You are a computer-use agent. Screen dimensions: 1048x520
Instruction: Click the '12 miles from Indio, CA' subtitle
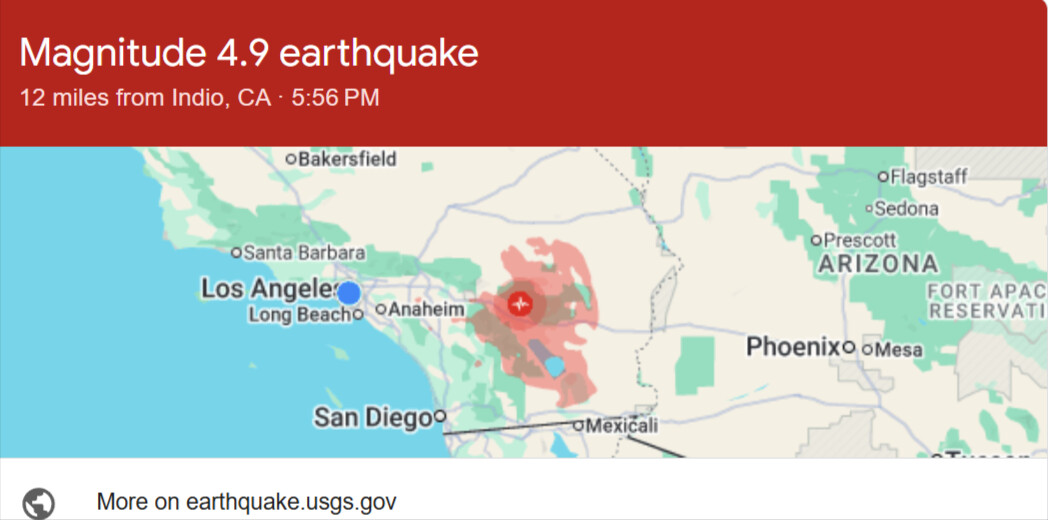tap(146, 98)
